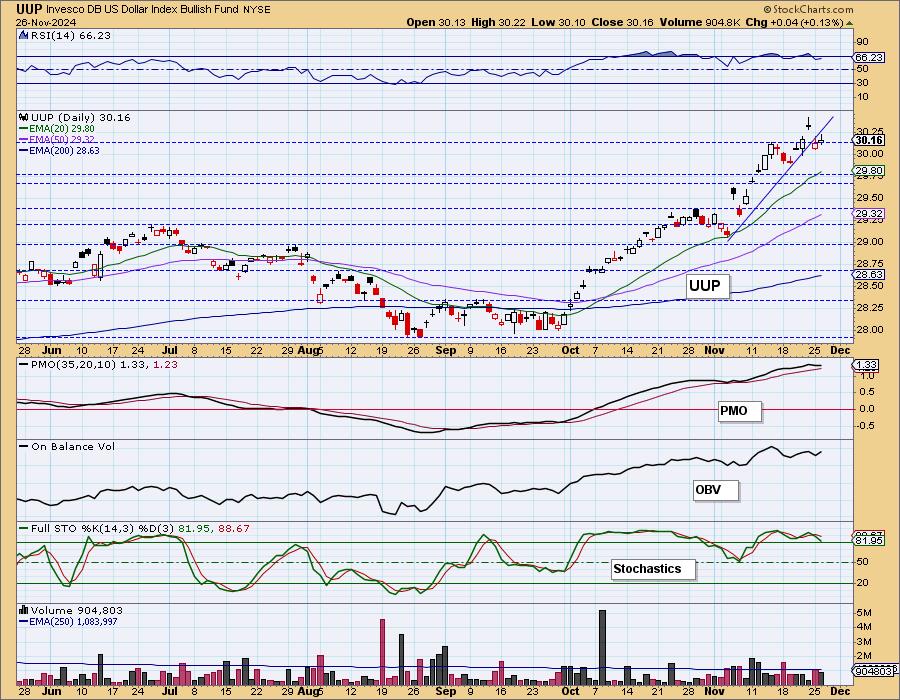Click the NYSE exchange label

click(x=259, y=10)
